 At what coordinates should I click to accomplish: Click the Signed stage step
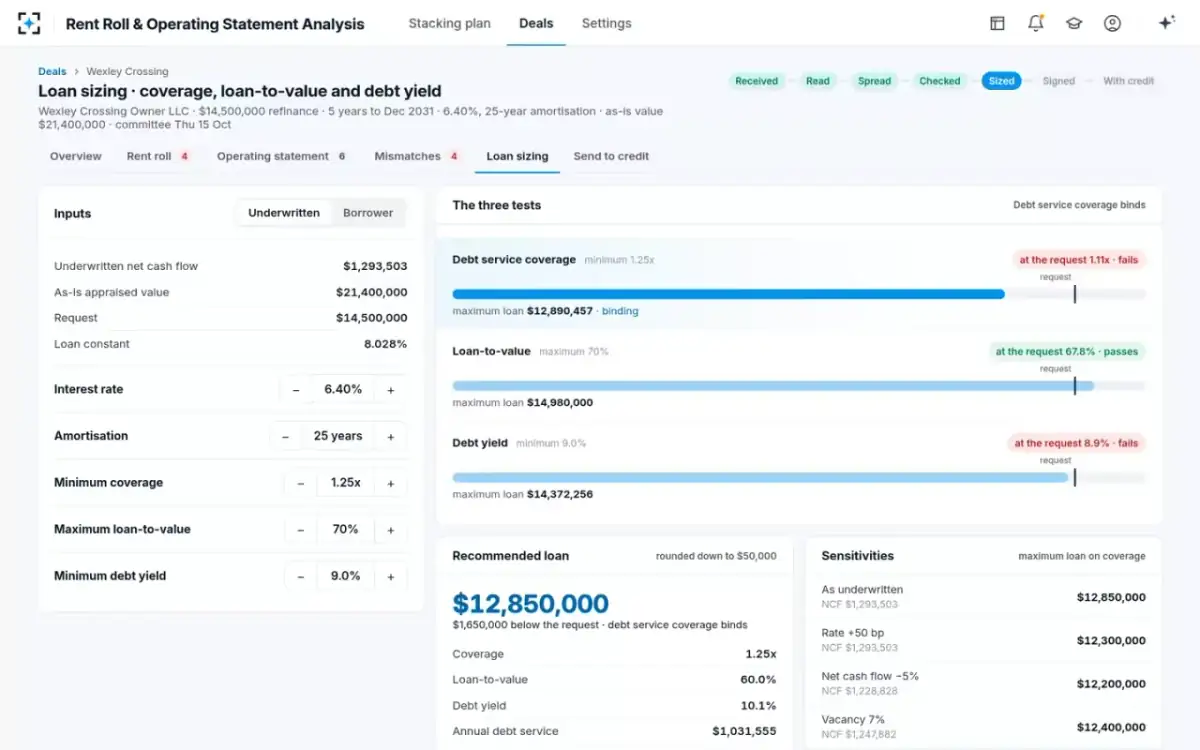point(1058,81)
